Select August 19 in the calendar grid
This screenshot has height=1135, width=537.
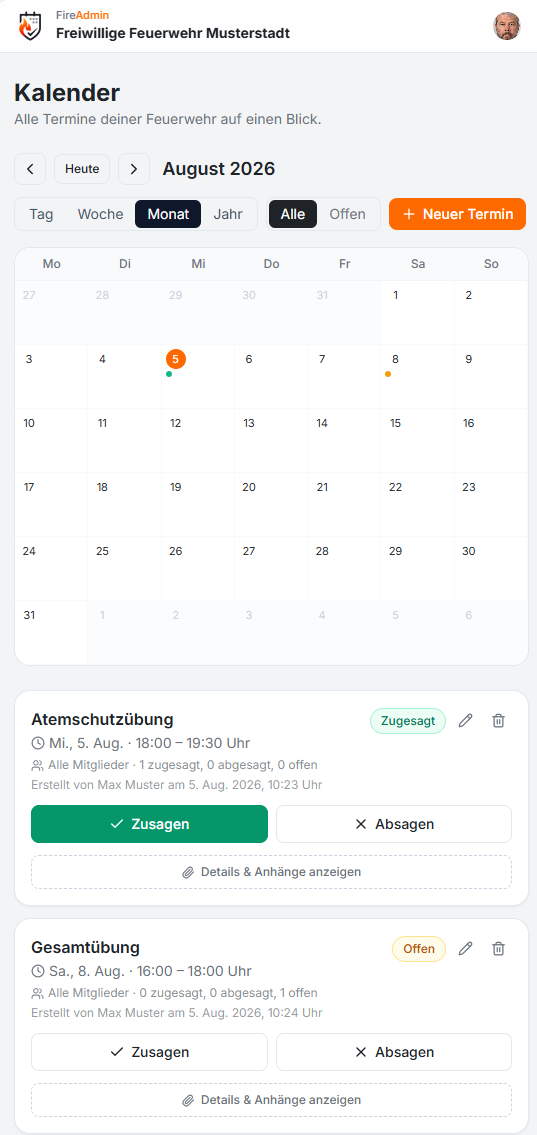[198, 504]
